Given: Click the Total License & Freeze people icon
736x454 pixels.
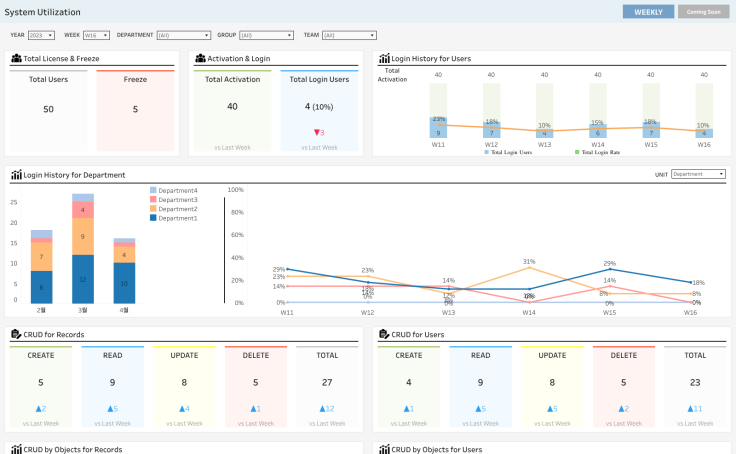Looking at the screenshot, I should tap(16, 58).
